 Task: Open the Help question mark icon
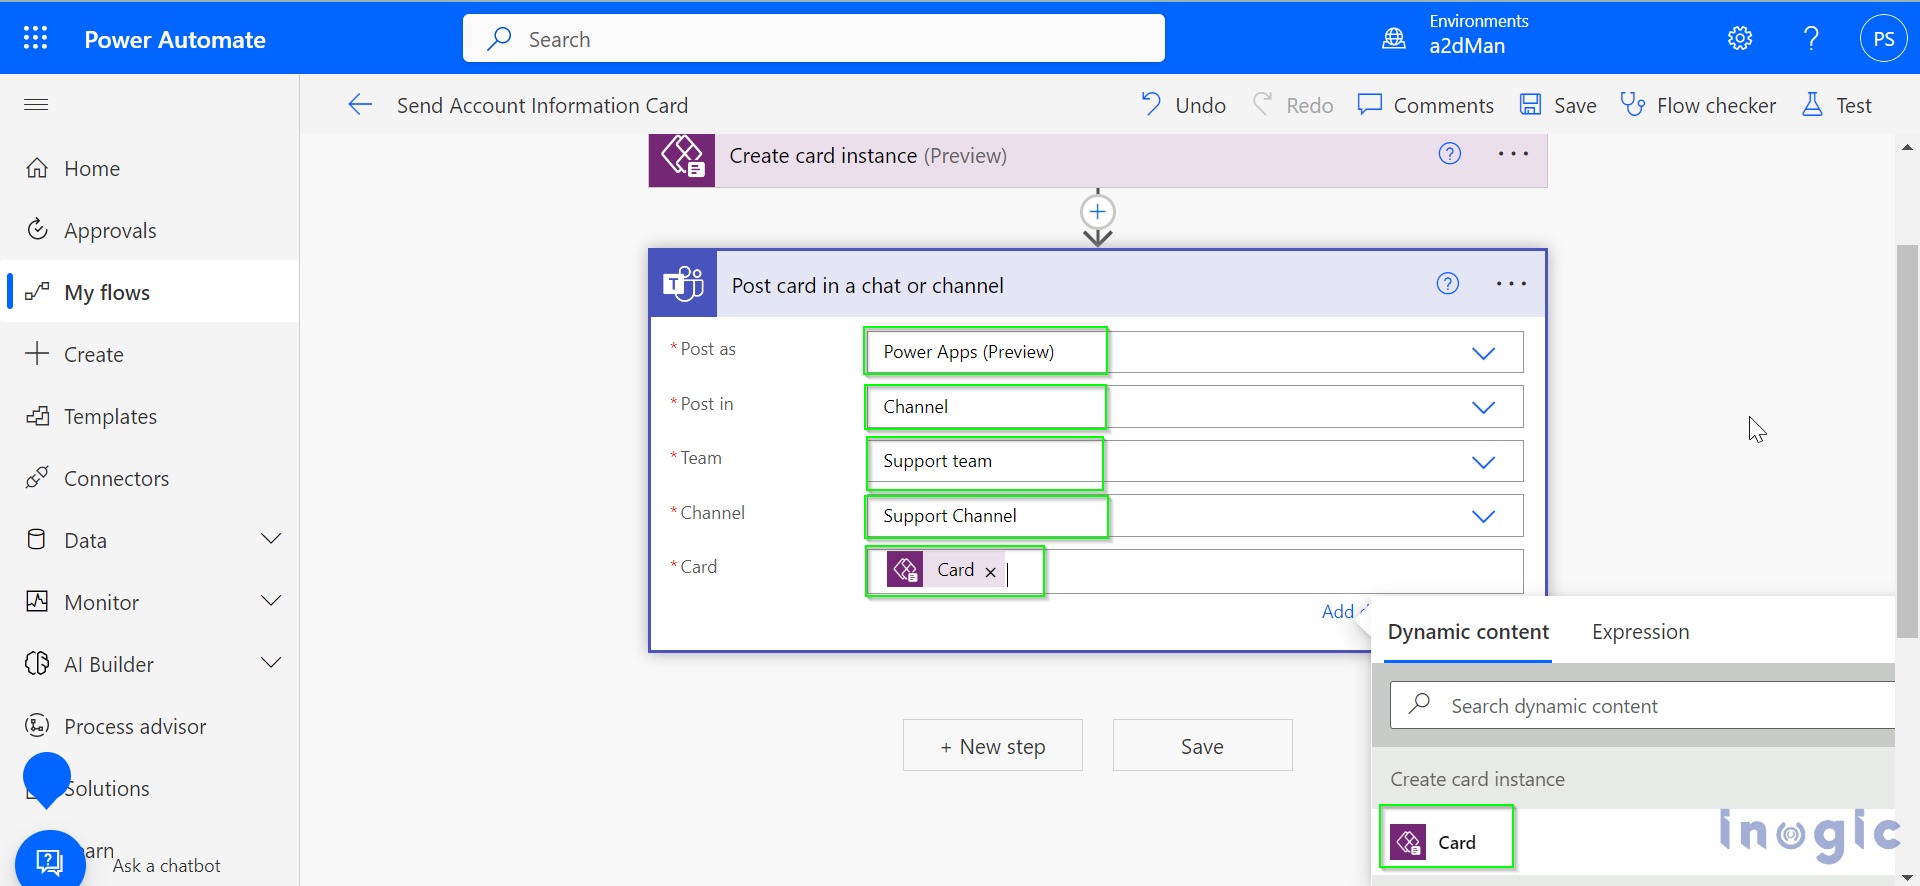pyautogui.click(x=1811, y=39)
